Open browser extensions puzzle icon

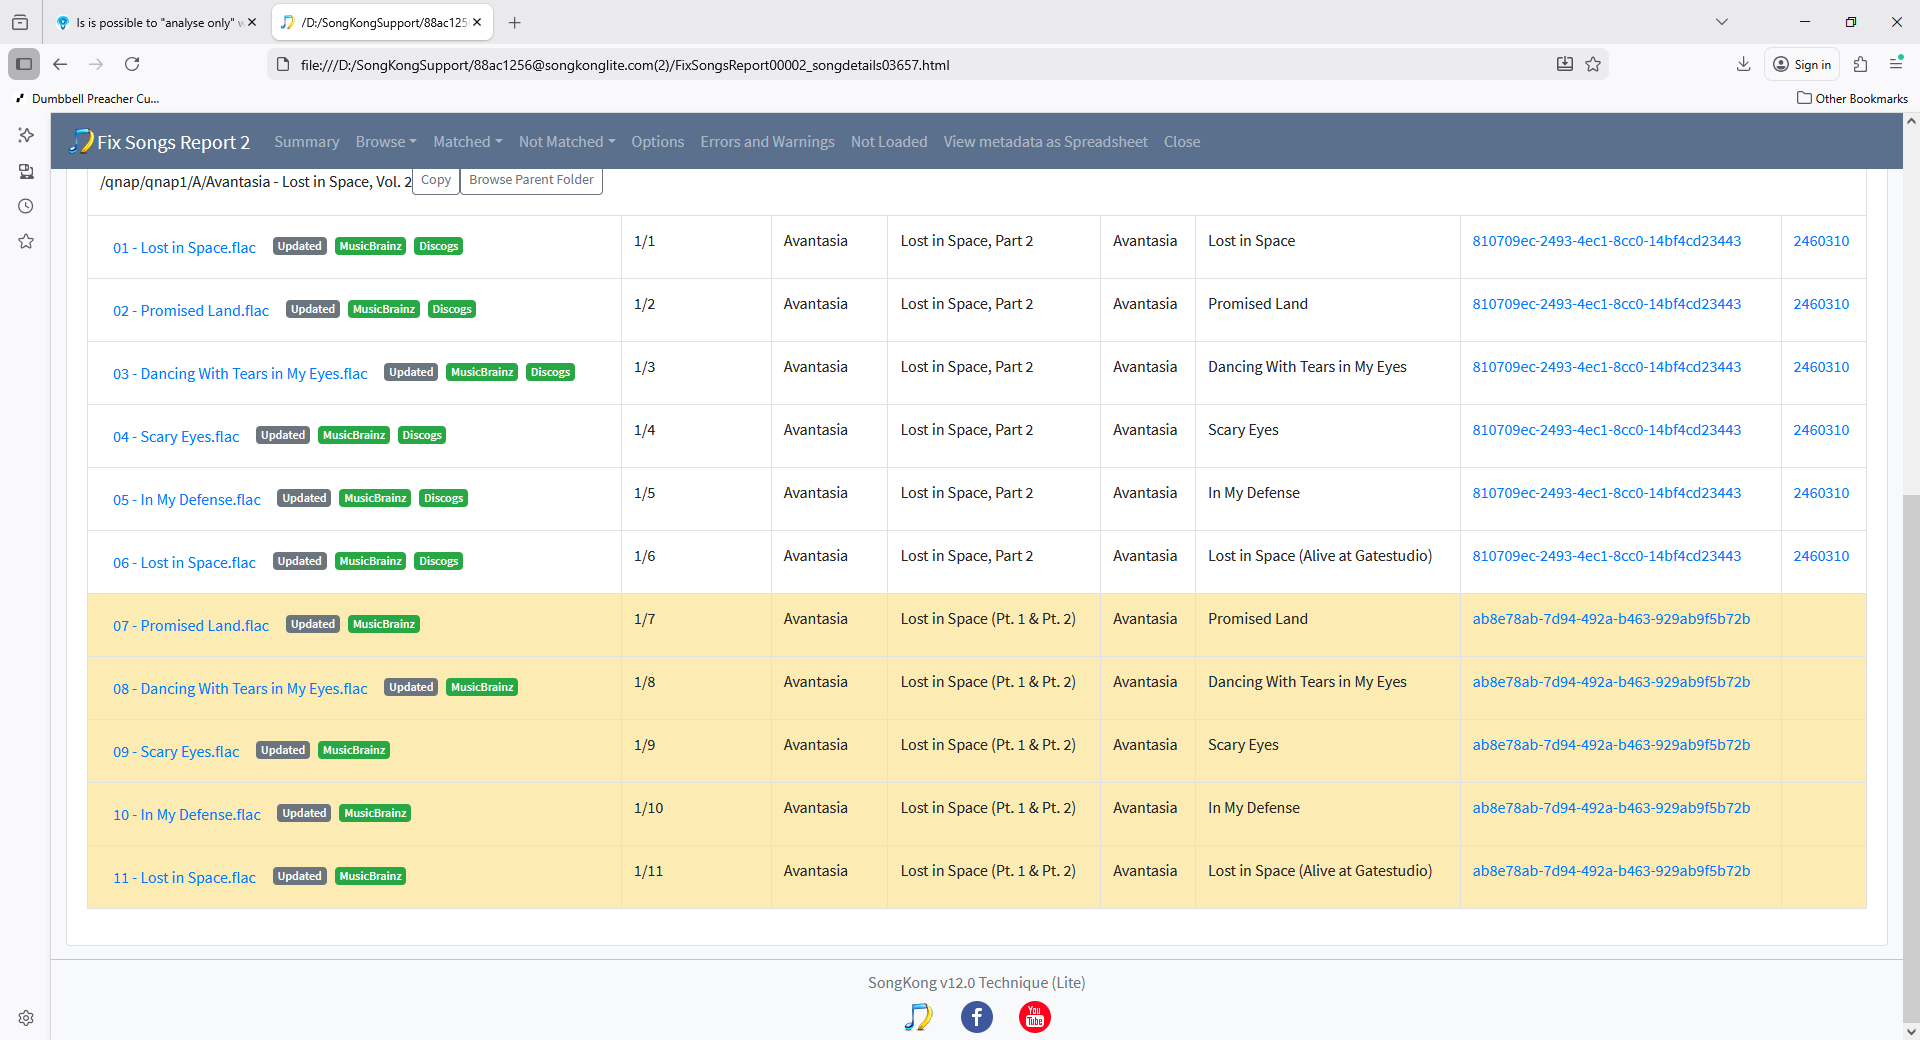tap(1860, 64)
